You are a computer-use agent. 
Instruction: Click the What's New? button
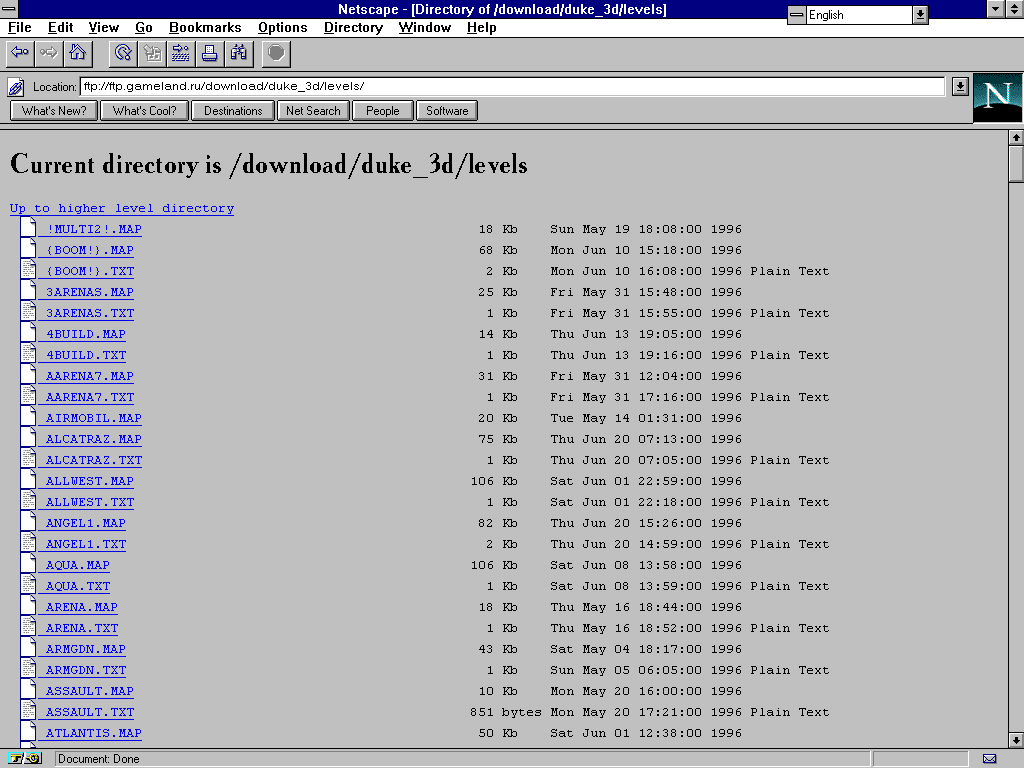tap(54, 110)
